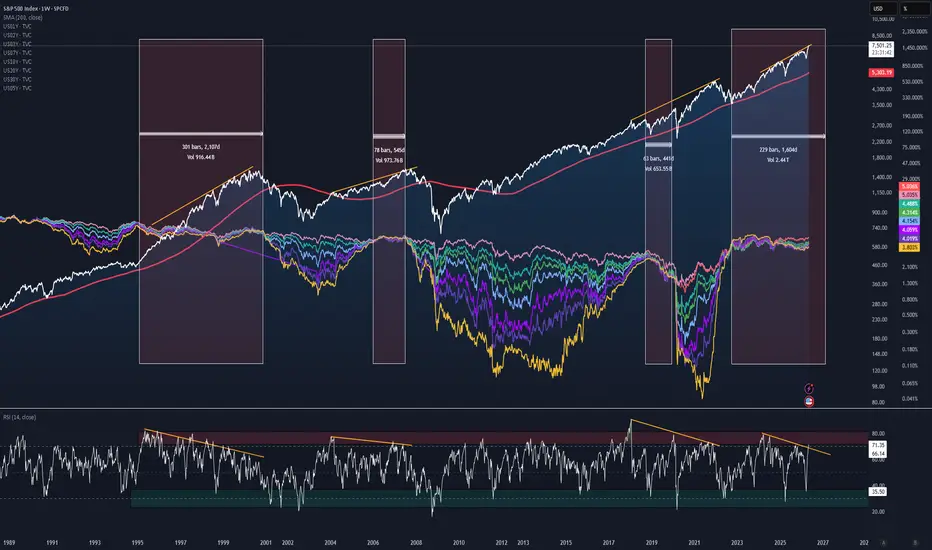Select the US30Y TVC legend entry
The height and width of the screenshot is (550, 932).
coord(17,79)
